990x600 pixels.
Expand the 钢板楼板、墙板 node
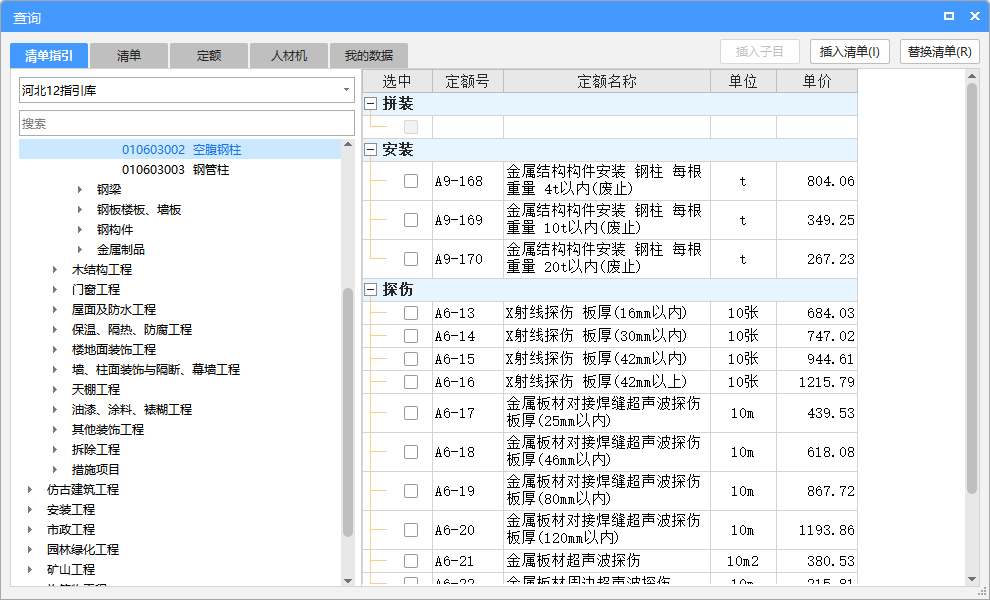coord(80,210)
